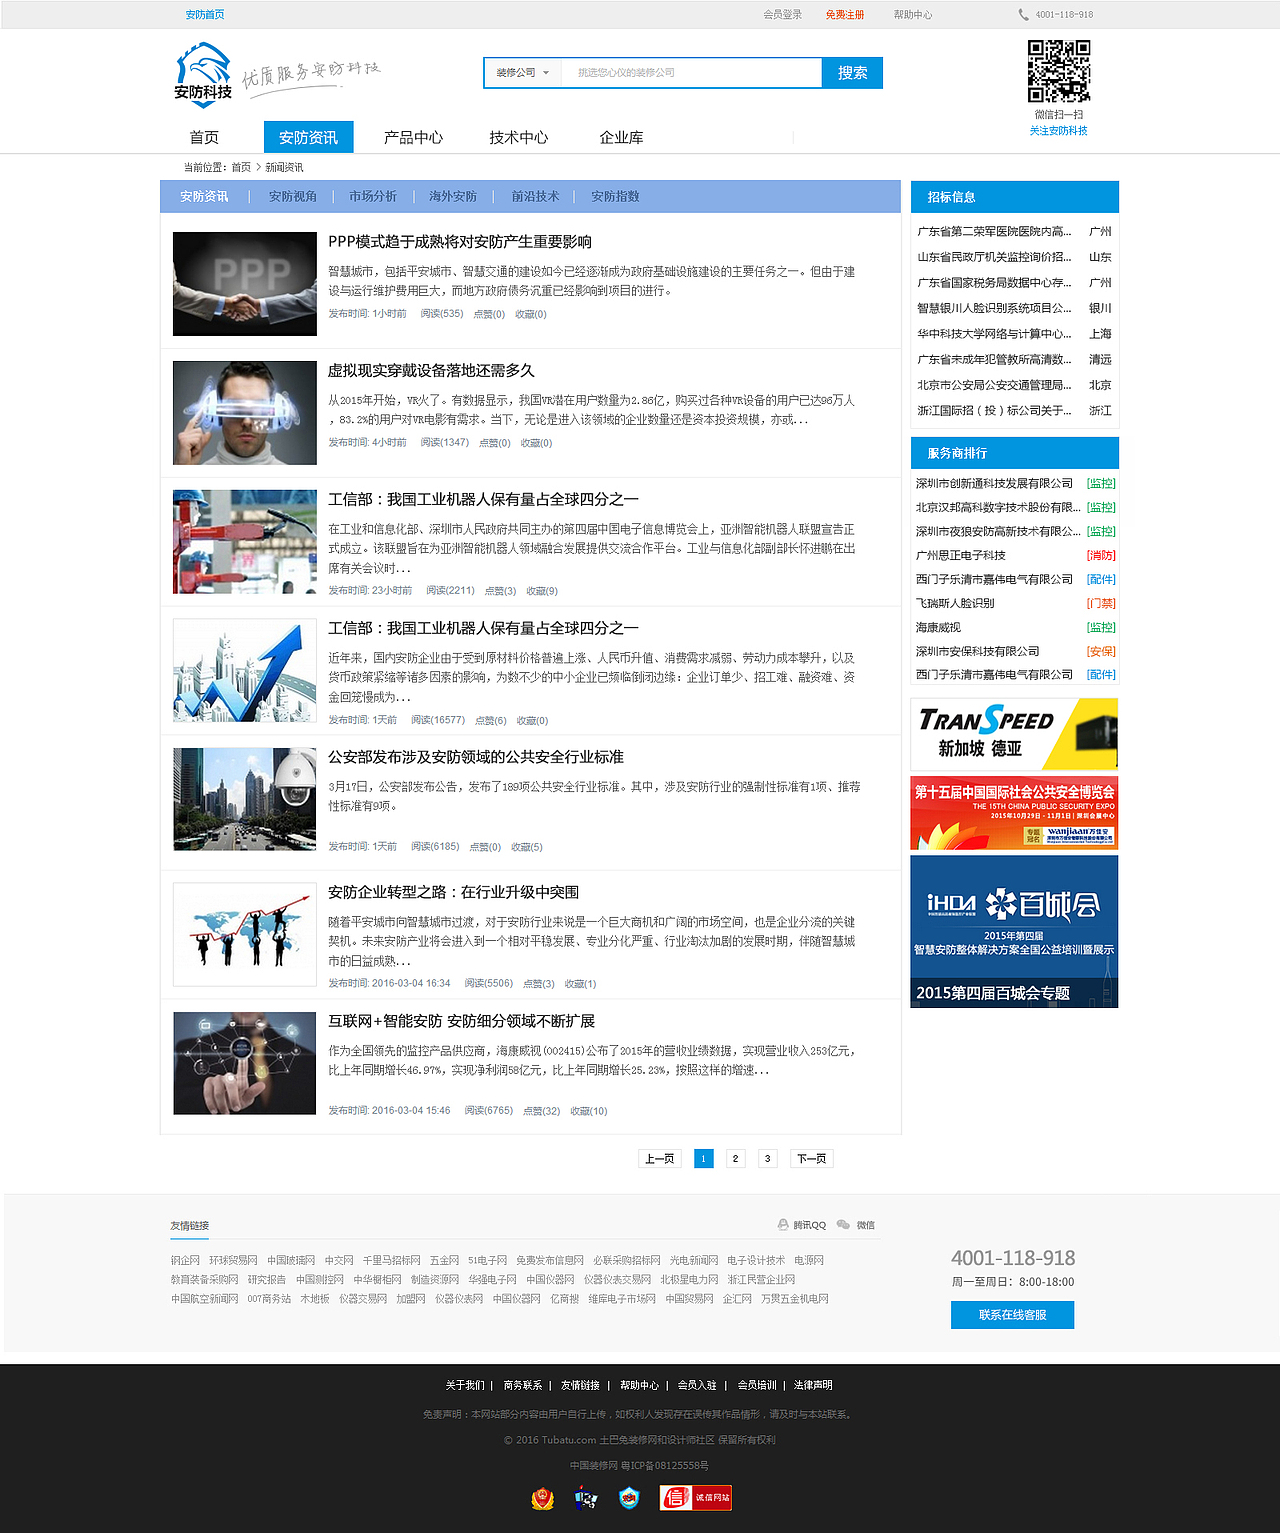The image size is (1280, 1533).
Task: Switch to the 安防资讯 navigation tab
Action: pyautogui.click(x=308, y=137)
